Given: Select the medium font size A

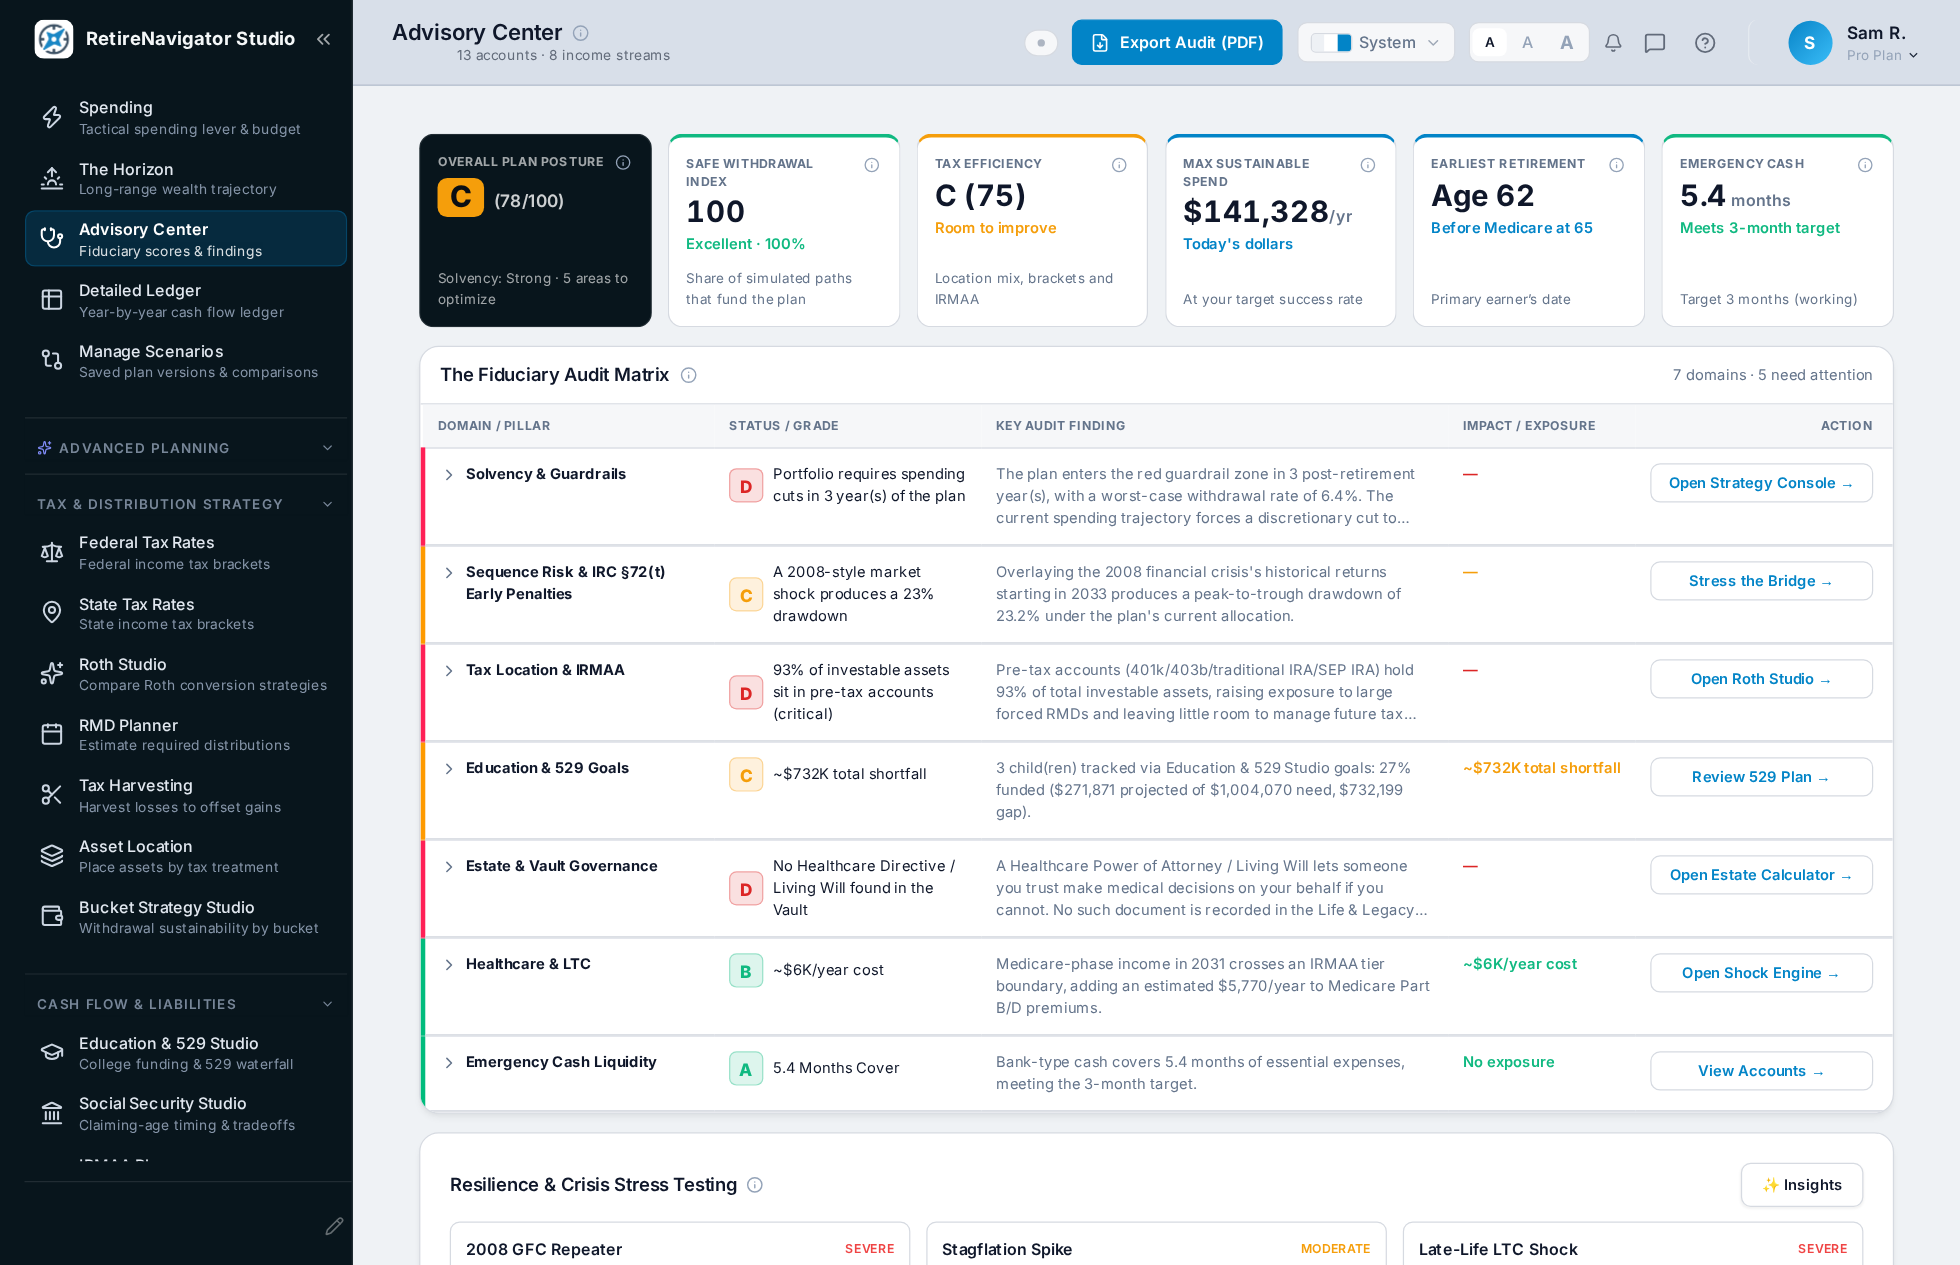Looking at the screenshot, I should 1527,43.
